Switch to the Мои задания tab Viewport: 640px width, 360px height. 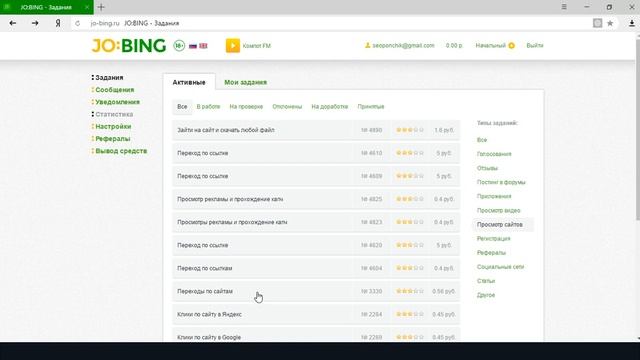click(x=245, y=82)
